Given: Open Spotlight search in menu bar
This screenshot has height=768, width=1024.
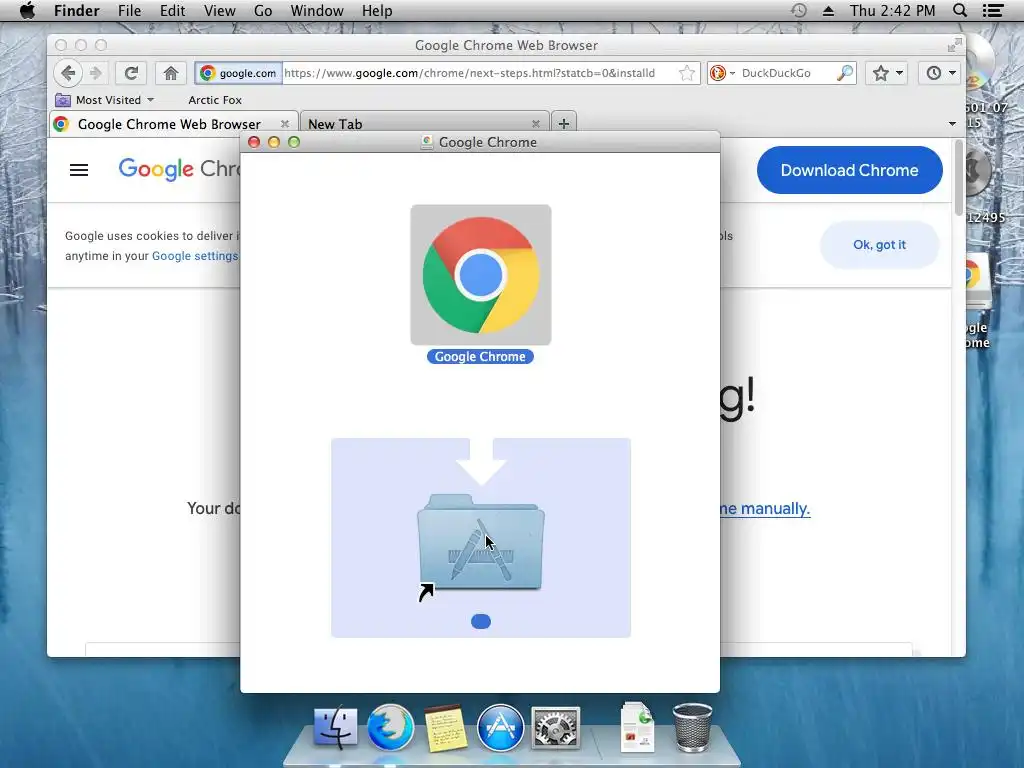Looking at the screenshot, I should 960,10.
